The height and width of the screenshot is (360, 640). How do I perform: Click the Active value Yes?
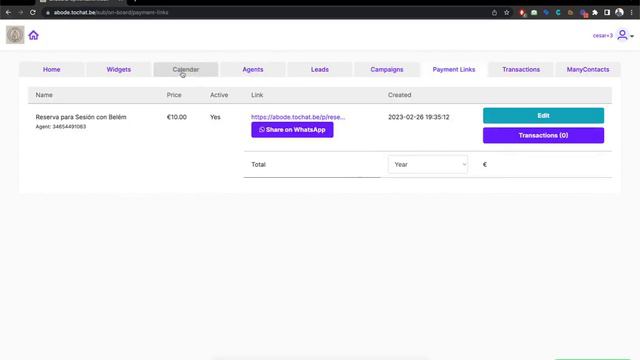click(215, 117)
